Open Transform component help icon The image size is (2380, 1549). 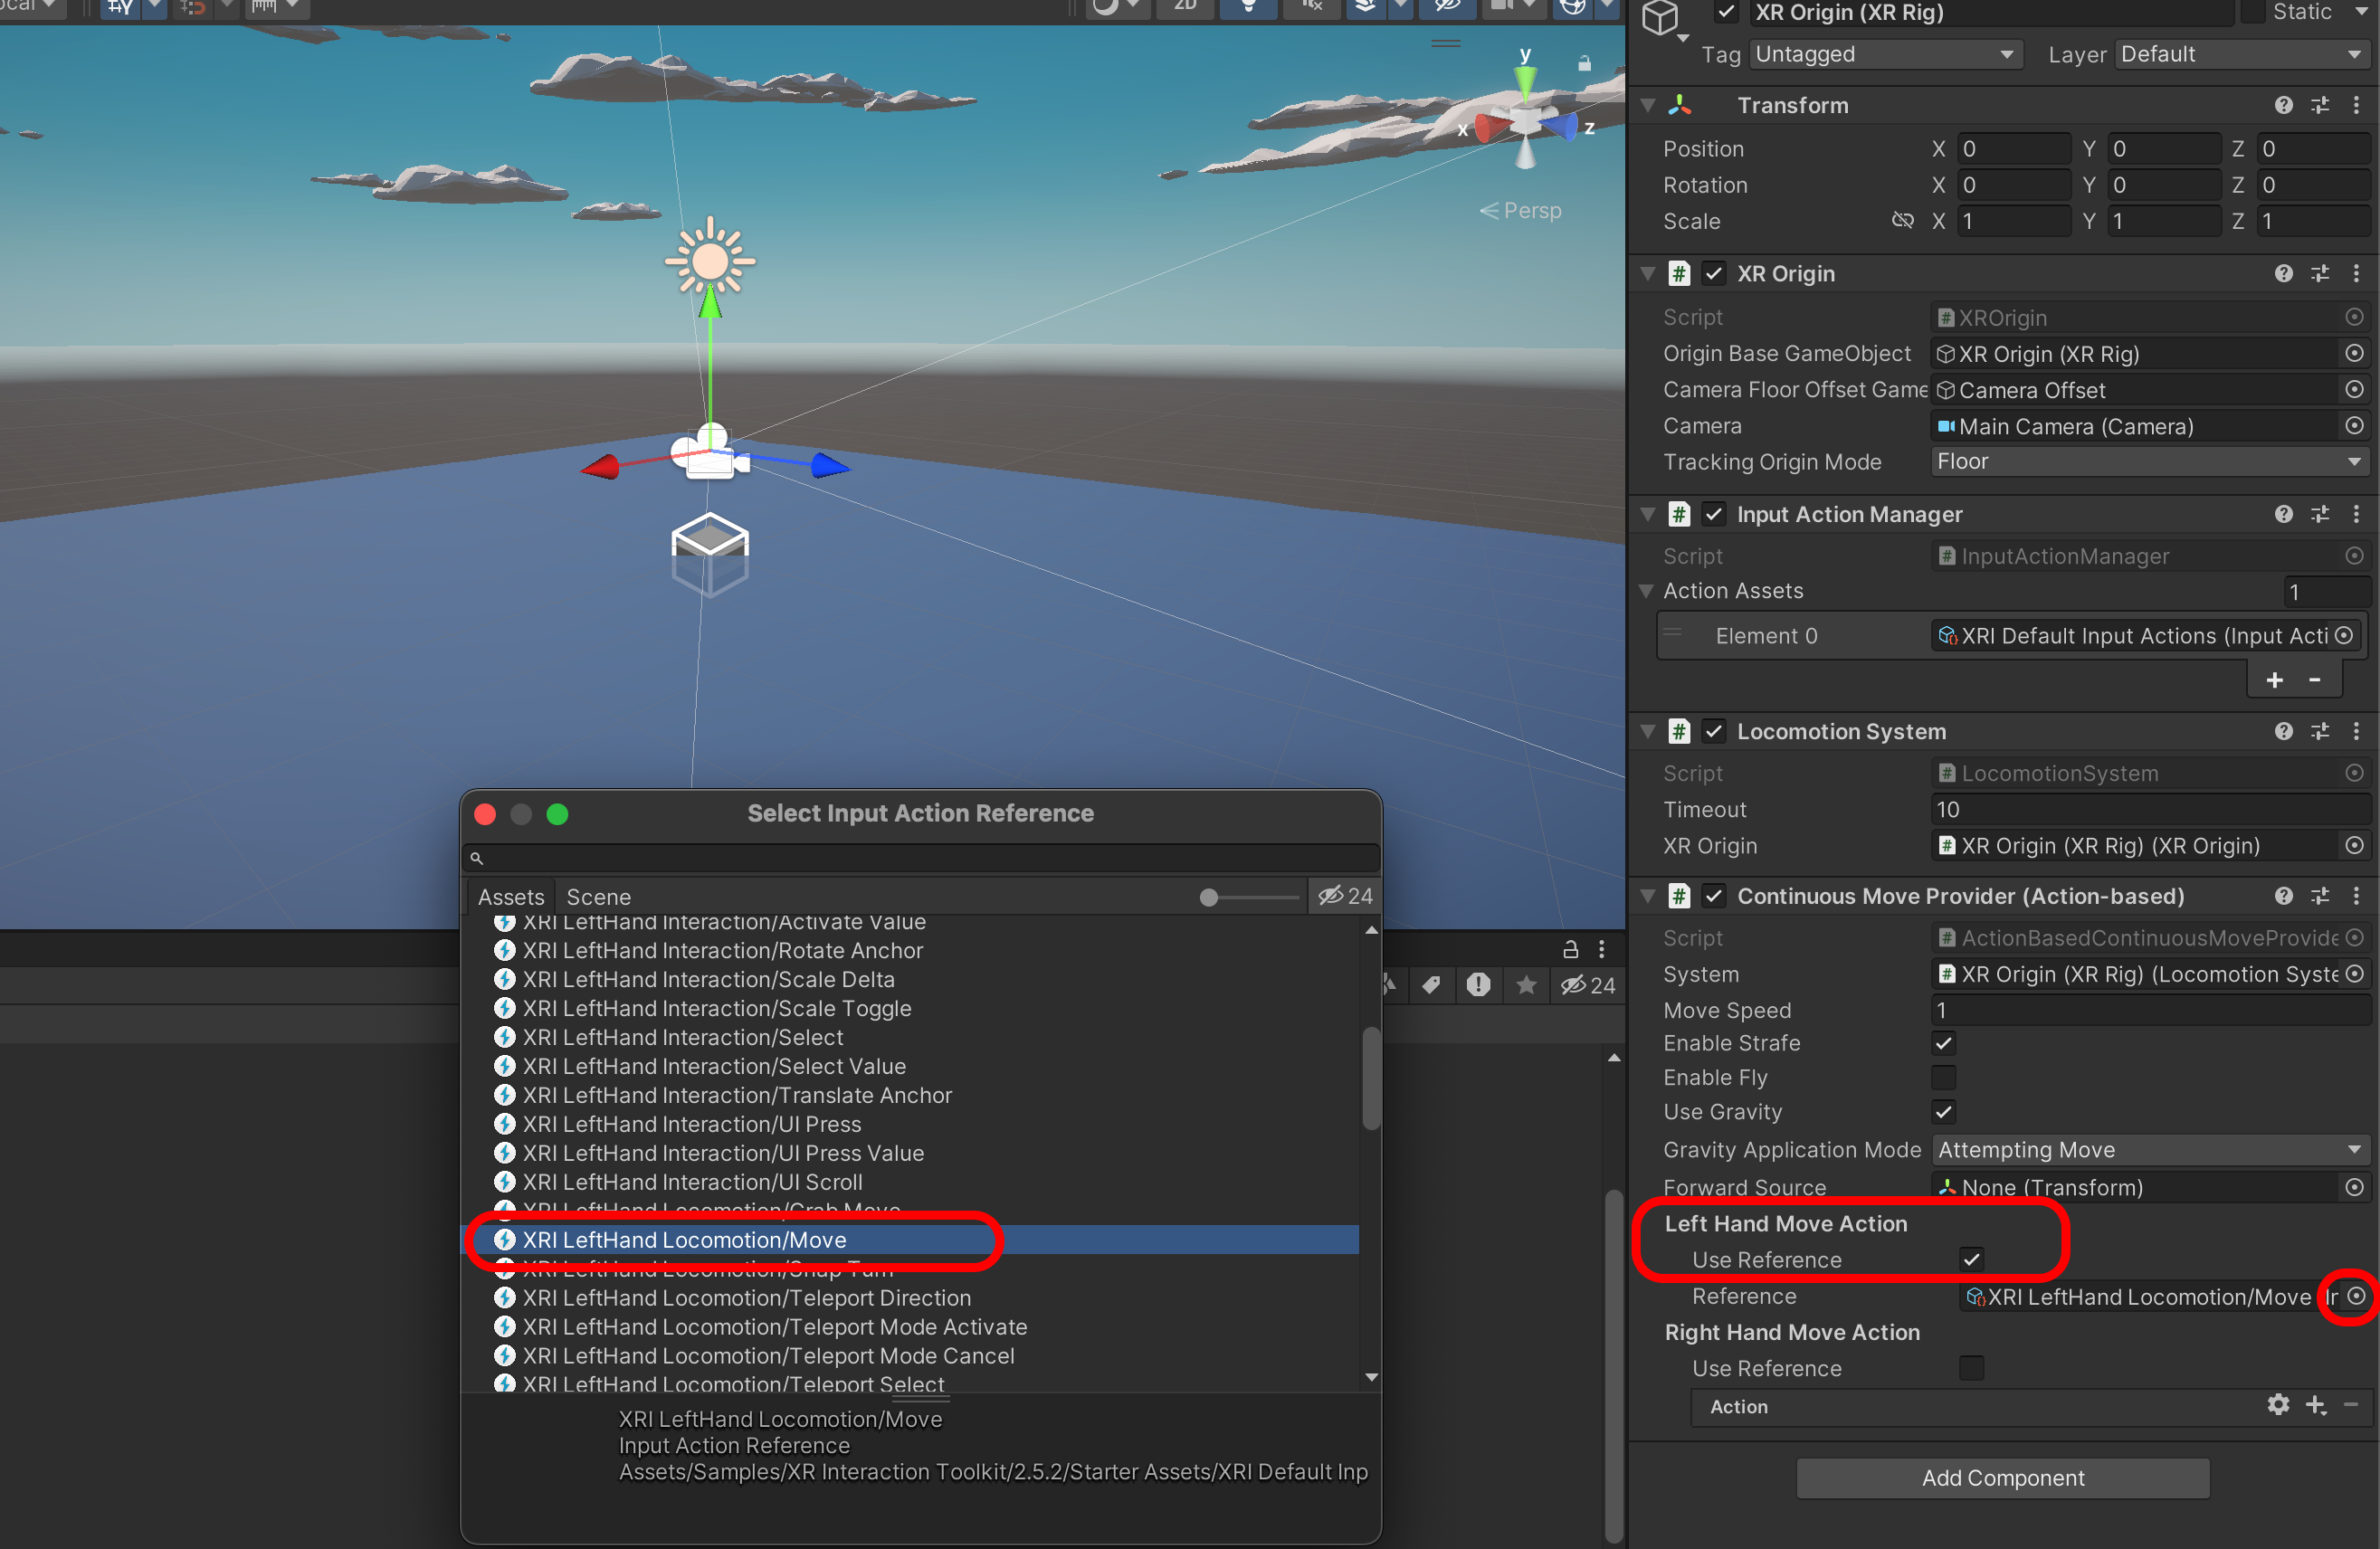point(2283,105)
